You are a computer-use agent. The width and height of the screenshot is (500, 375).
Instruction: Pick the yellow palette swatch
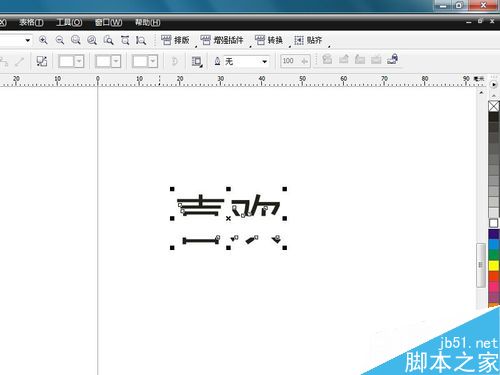click(x=494, y=266)
